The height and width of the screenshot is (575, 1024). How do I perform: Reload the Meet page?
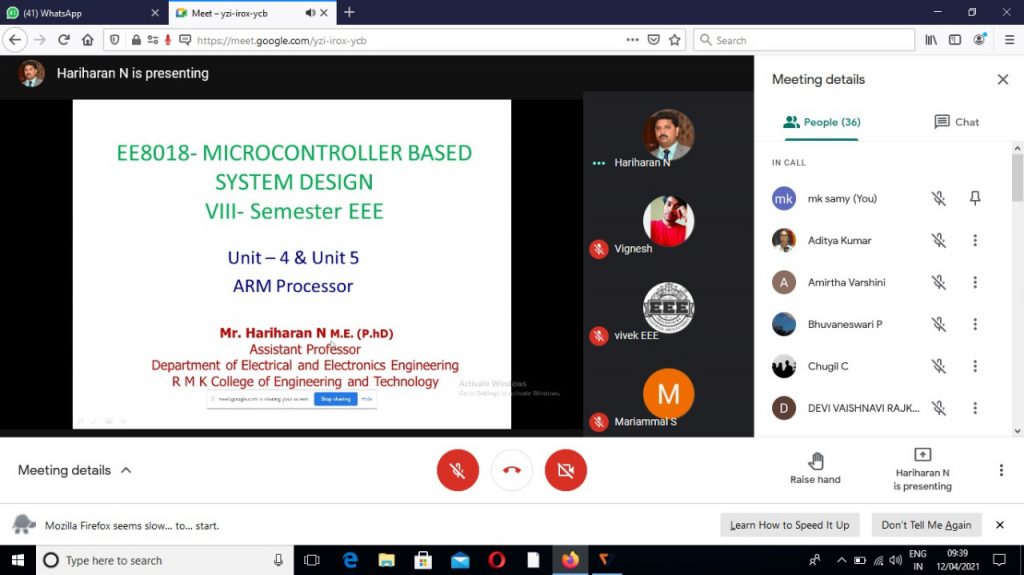tap(64, 40)
